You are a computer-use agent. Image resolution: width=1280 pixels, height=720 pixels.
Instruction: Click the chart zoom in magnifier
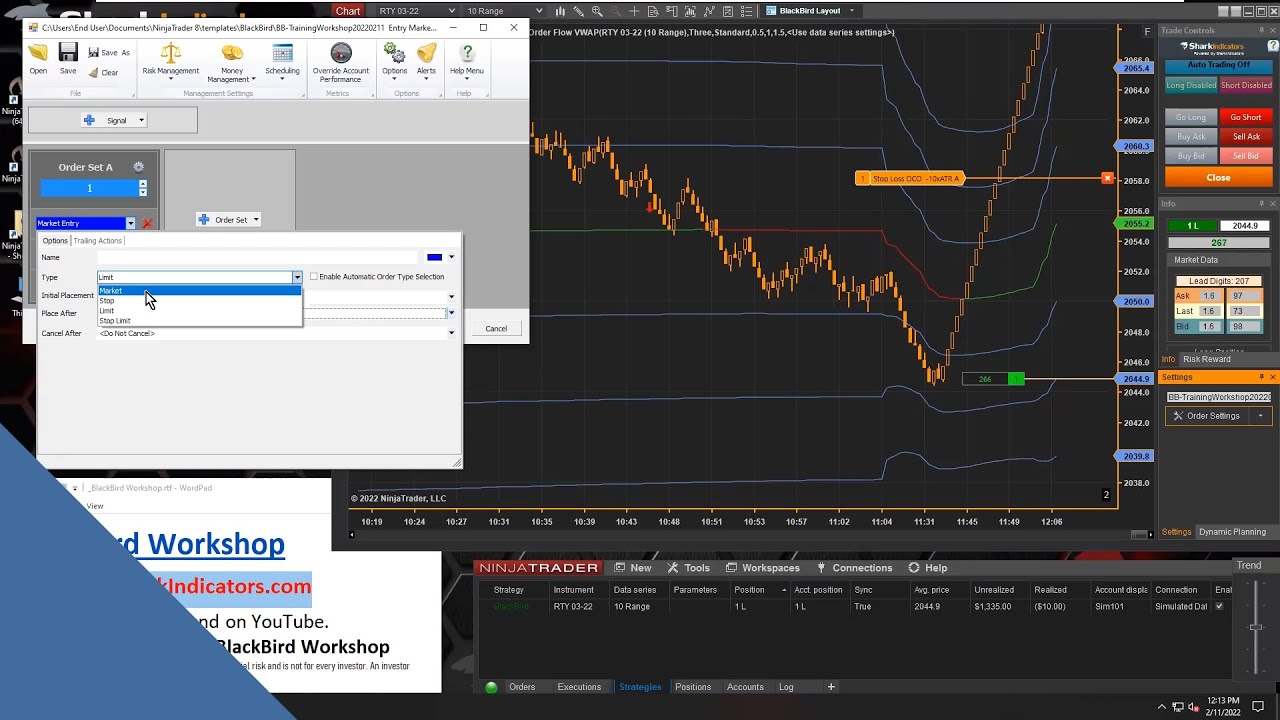click(x=597, y=11)
